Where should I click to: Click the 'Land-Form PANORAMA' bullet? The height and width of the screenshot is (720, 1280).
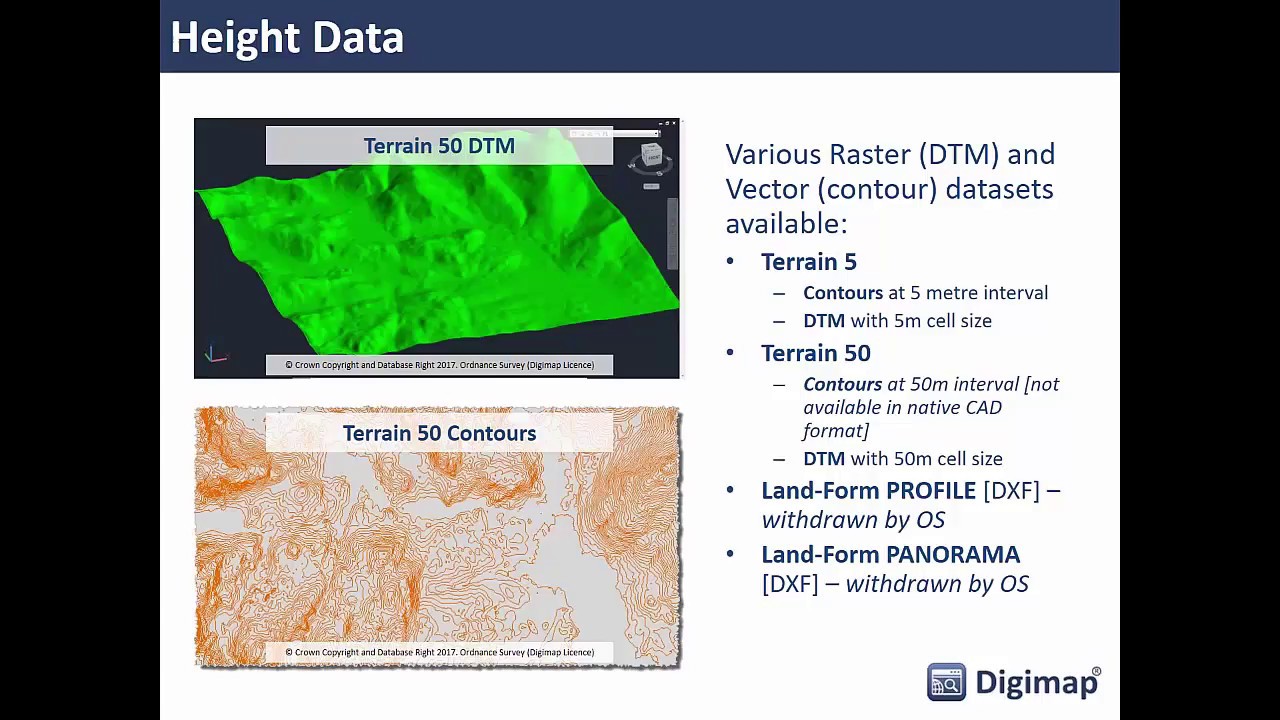click(x=894, y=569)
